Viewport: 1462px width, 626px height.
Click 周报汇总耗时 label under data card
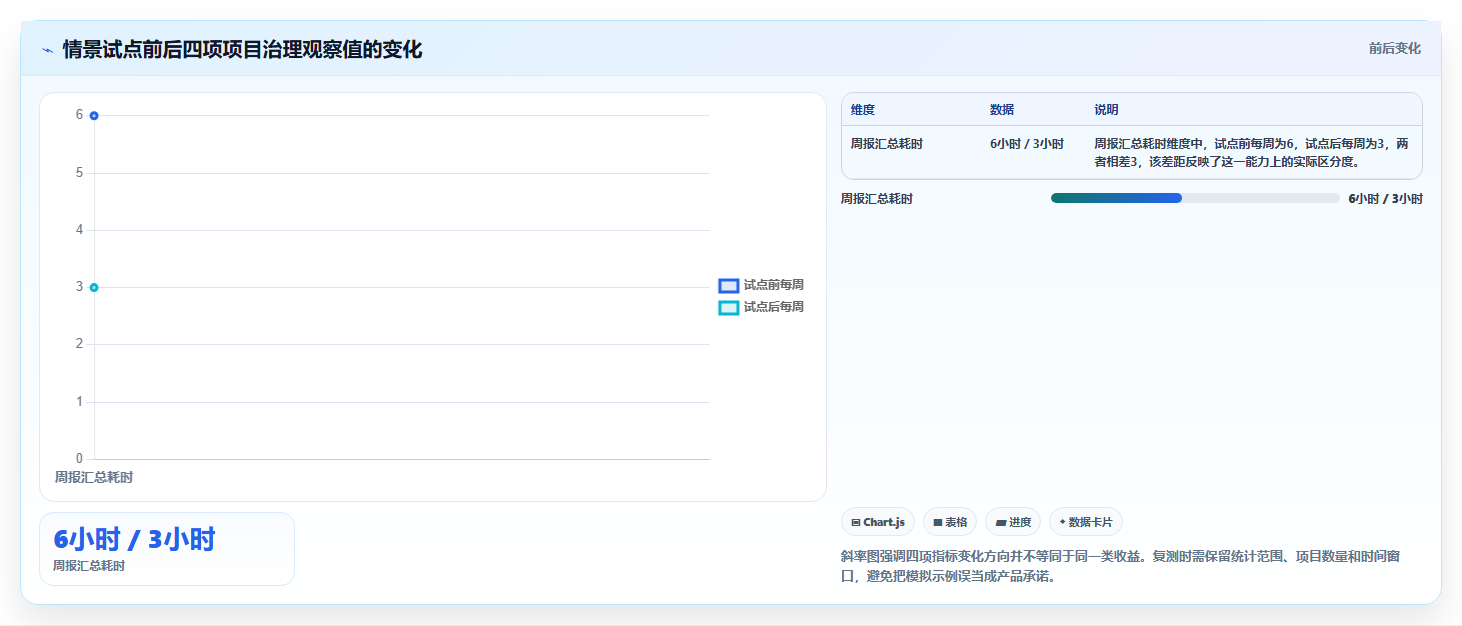[x=89, y=566]
